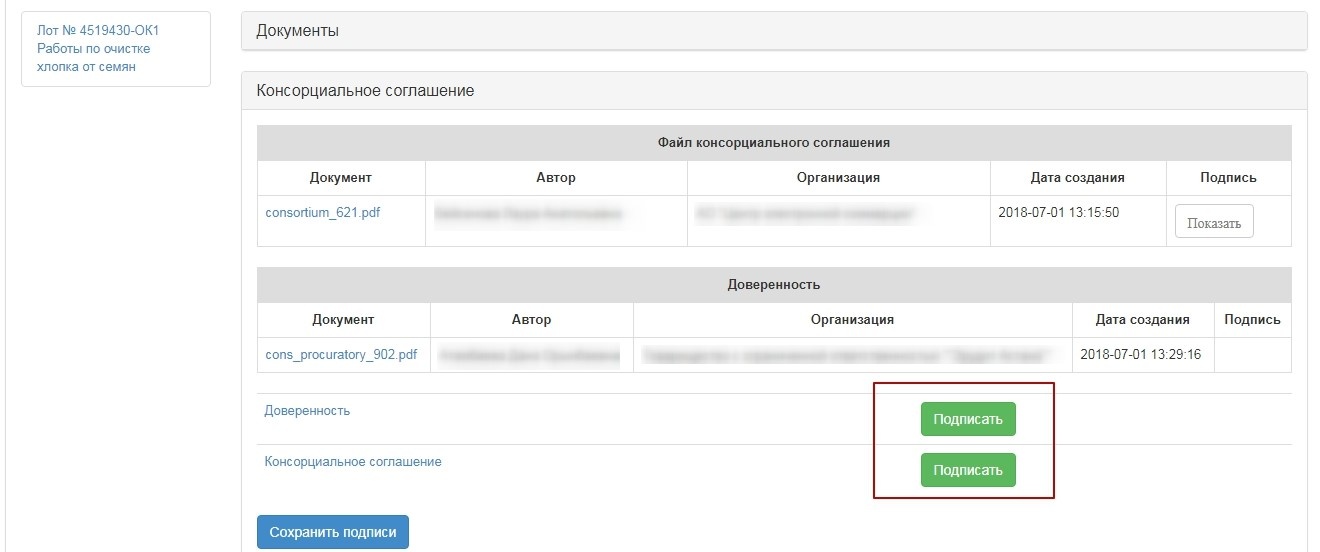Click the Консорциальное соглашение link above the save button
1320x552 pixels.
pyautogui.click(x=353, y=462)
